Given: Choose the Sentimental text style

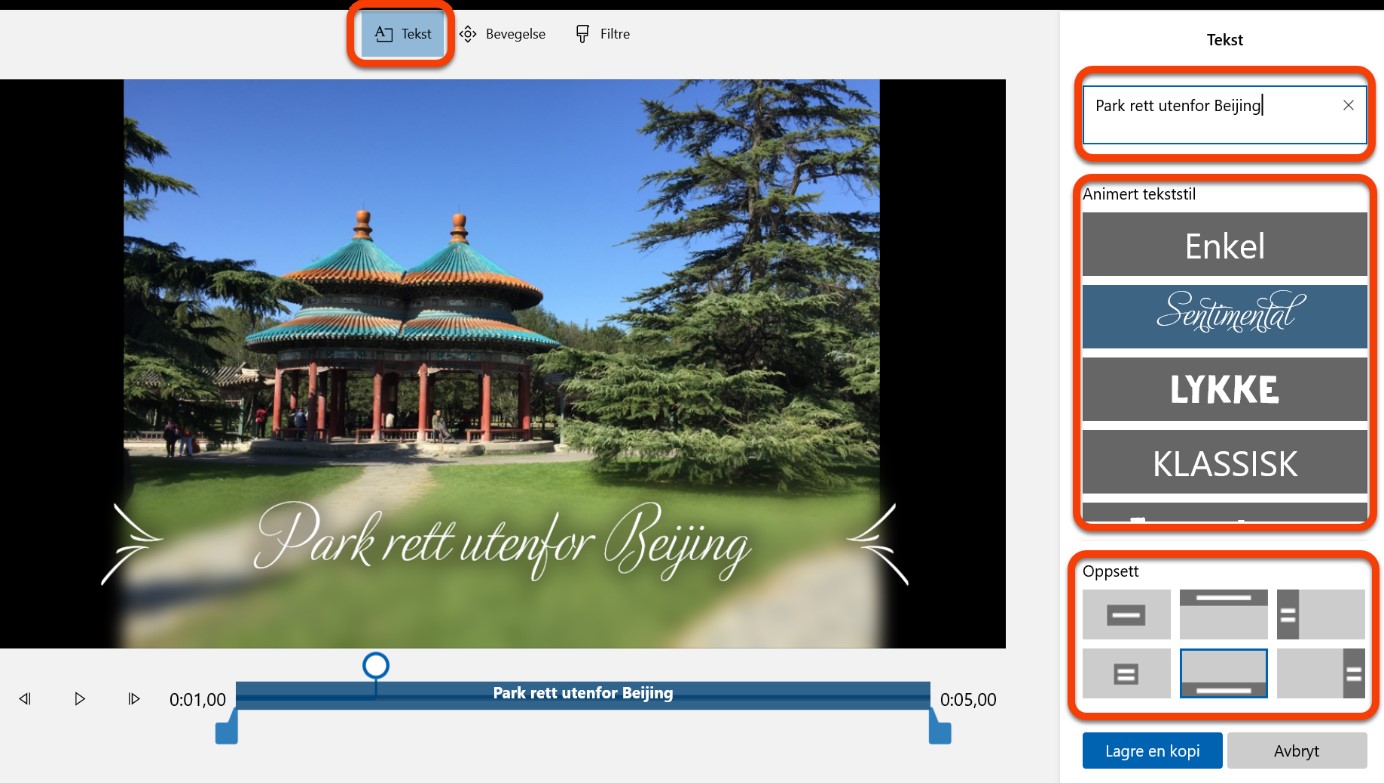Looking at the screenshot, I should point(1224,316).
